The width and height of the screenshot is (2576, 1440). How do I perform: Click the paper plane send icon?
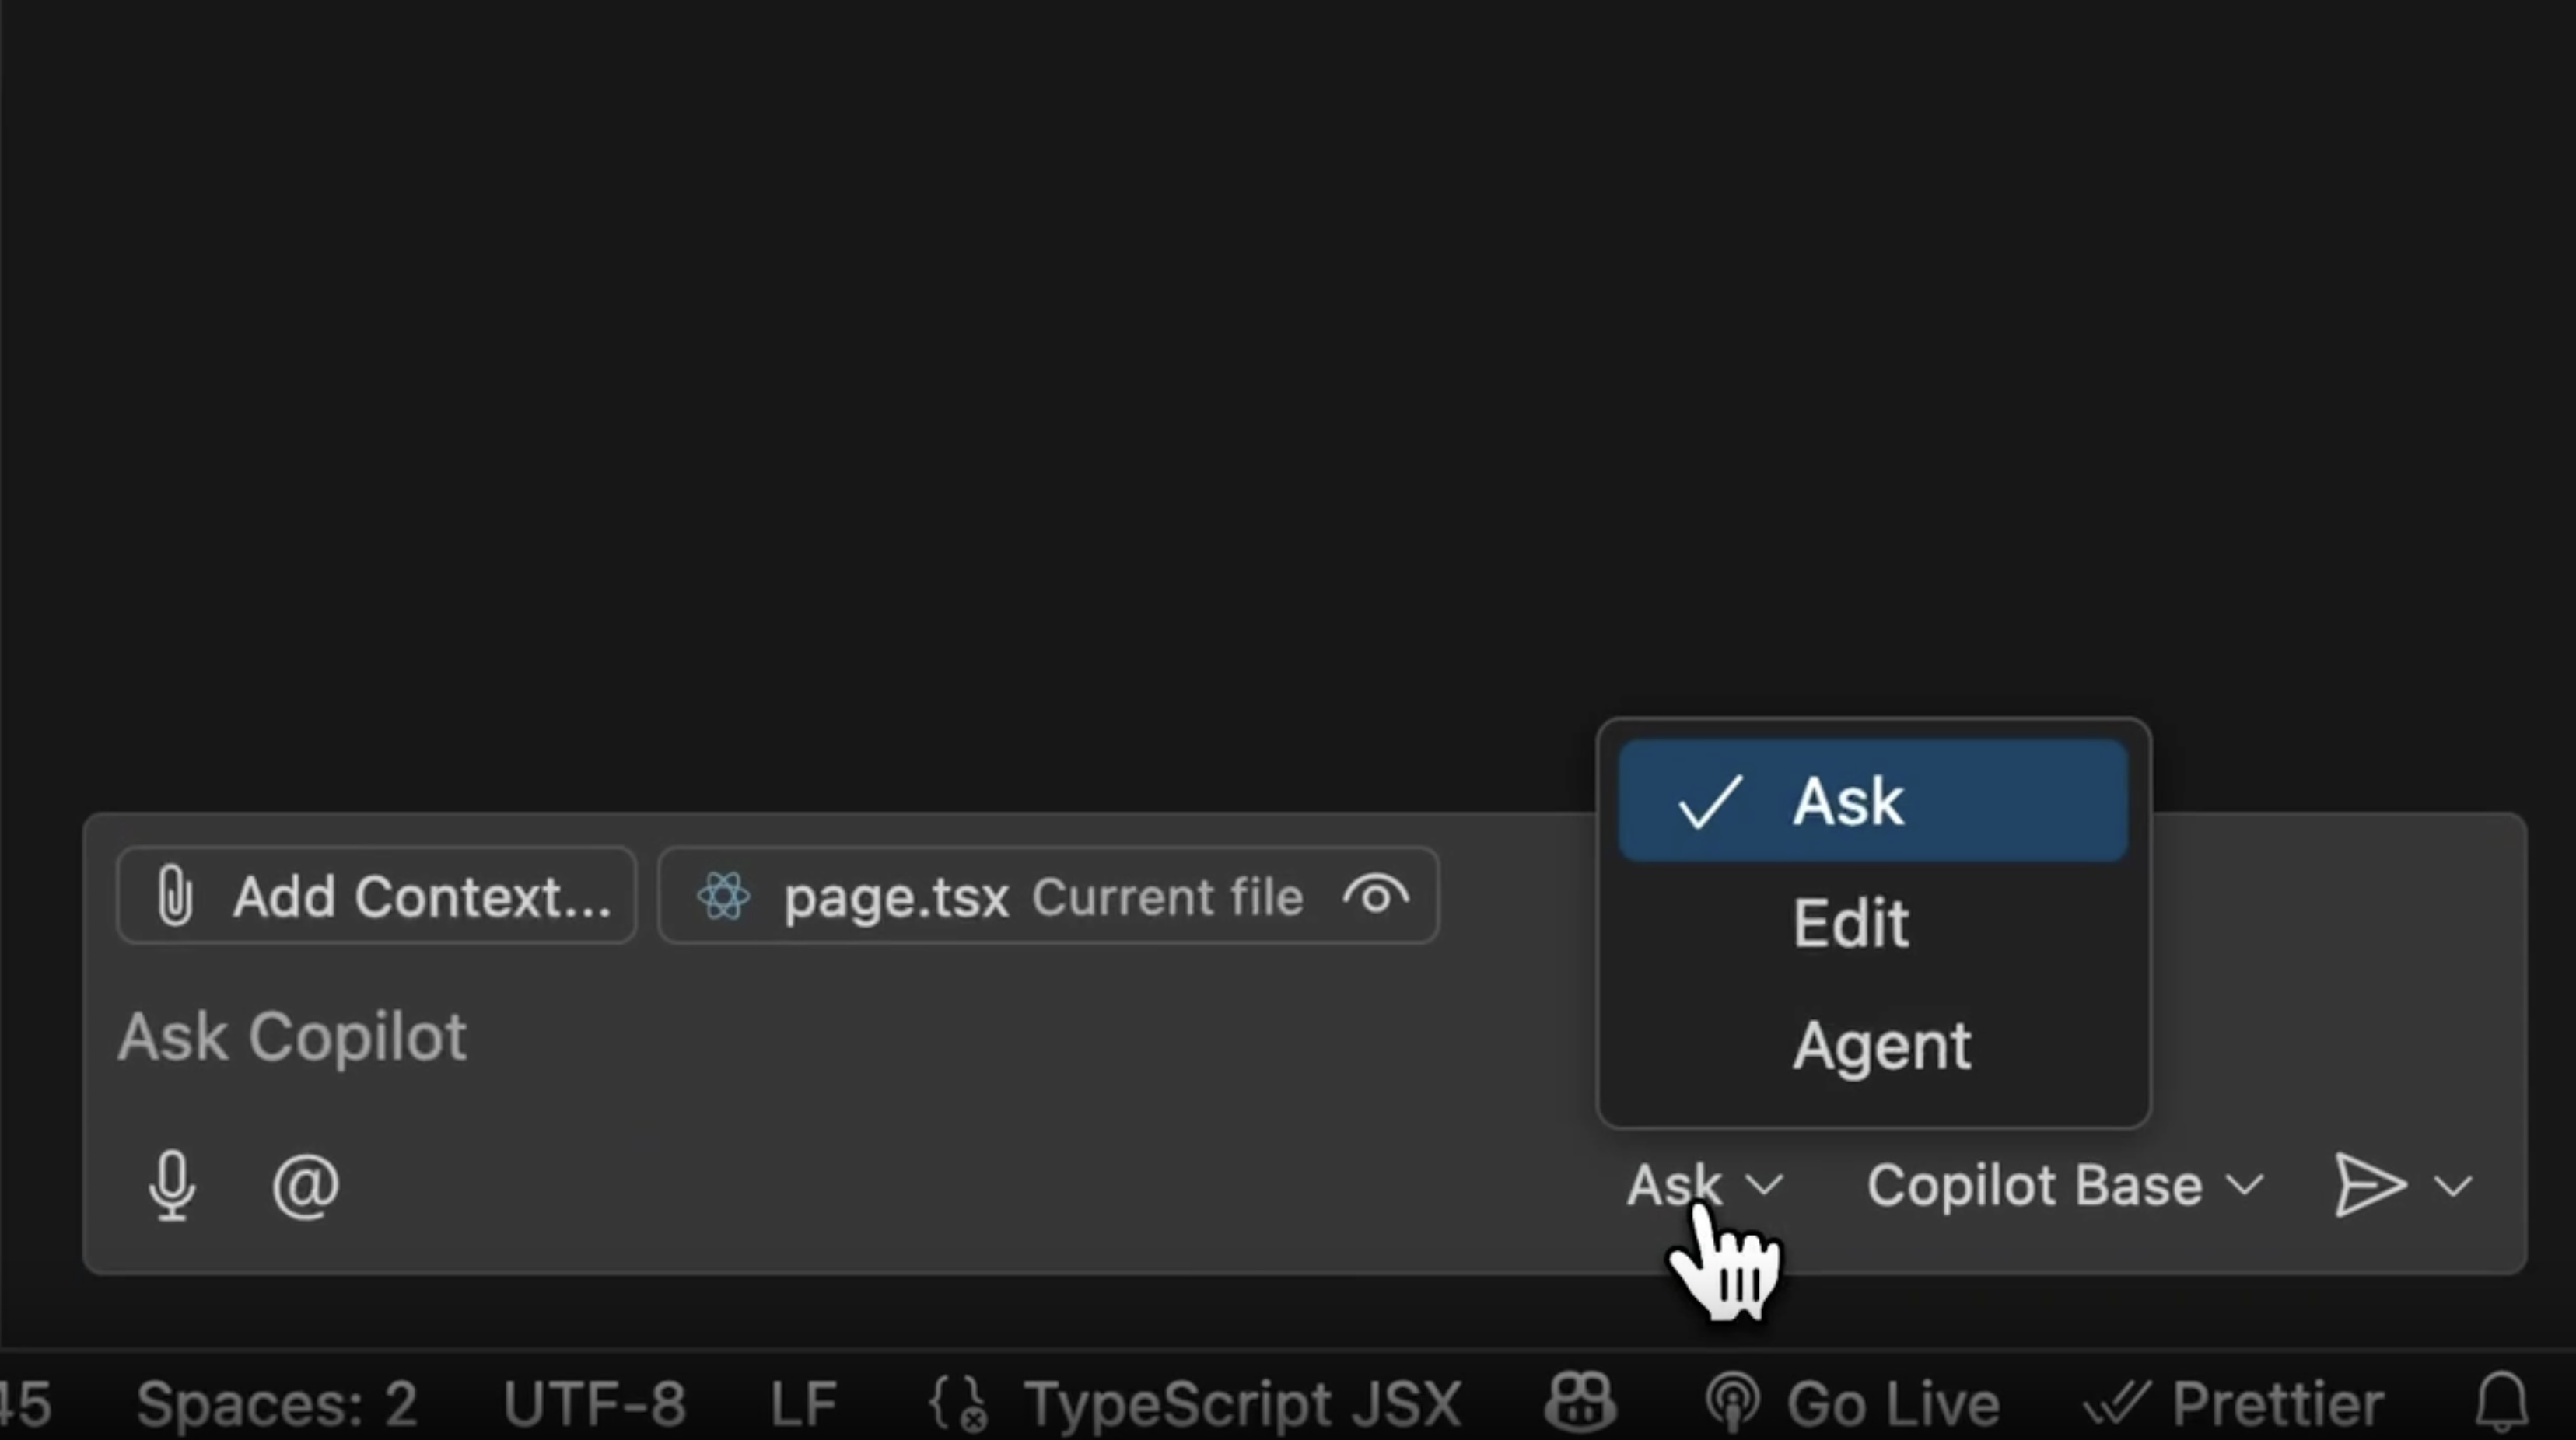[2369, 1186]
